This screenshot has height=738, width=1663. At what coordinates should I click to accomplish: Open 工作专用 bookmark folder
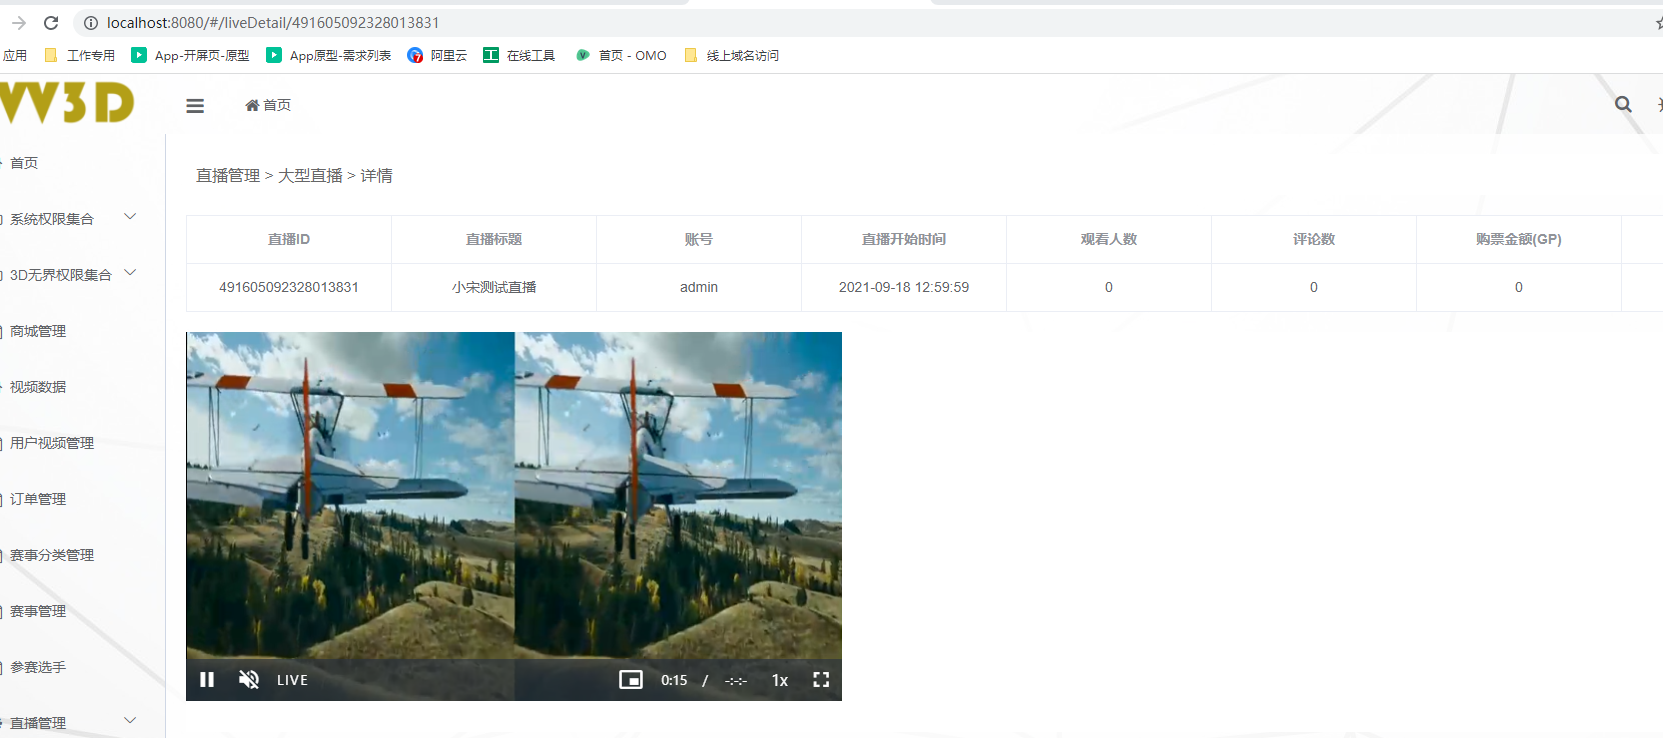80,55
